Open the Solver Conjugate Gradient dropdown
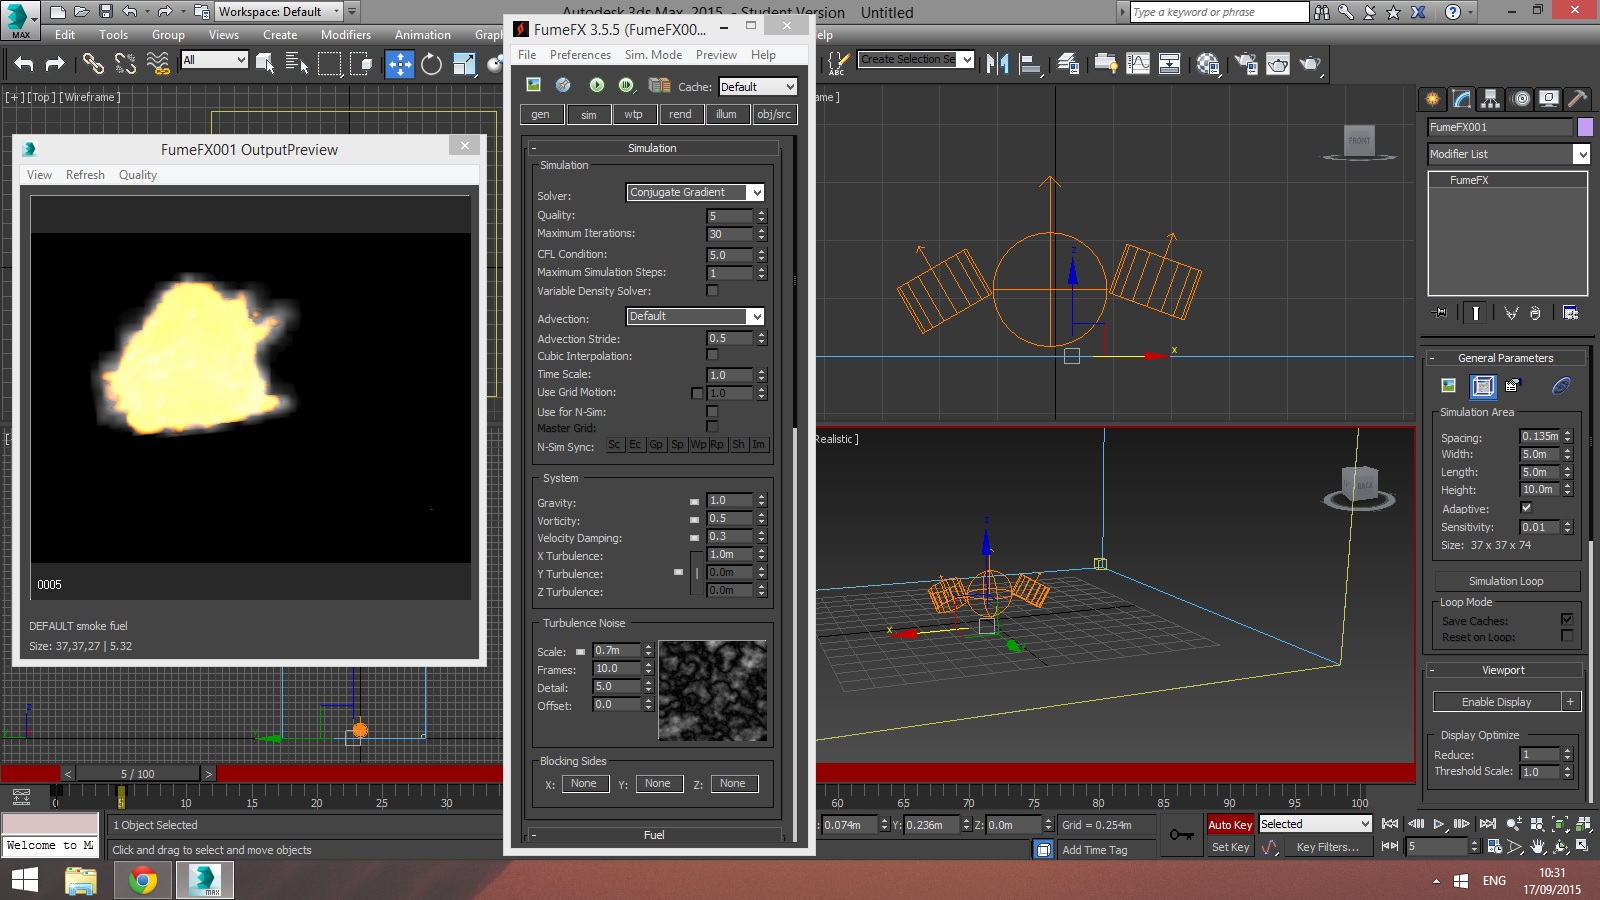 tap(695, 192)
